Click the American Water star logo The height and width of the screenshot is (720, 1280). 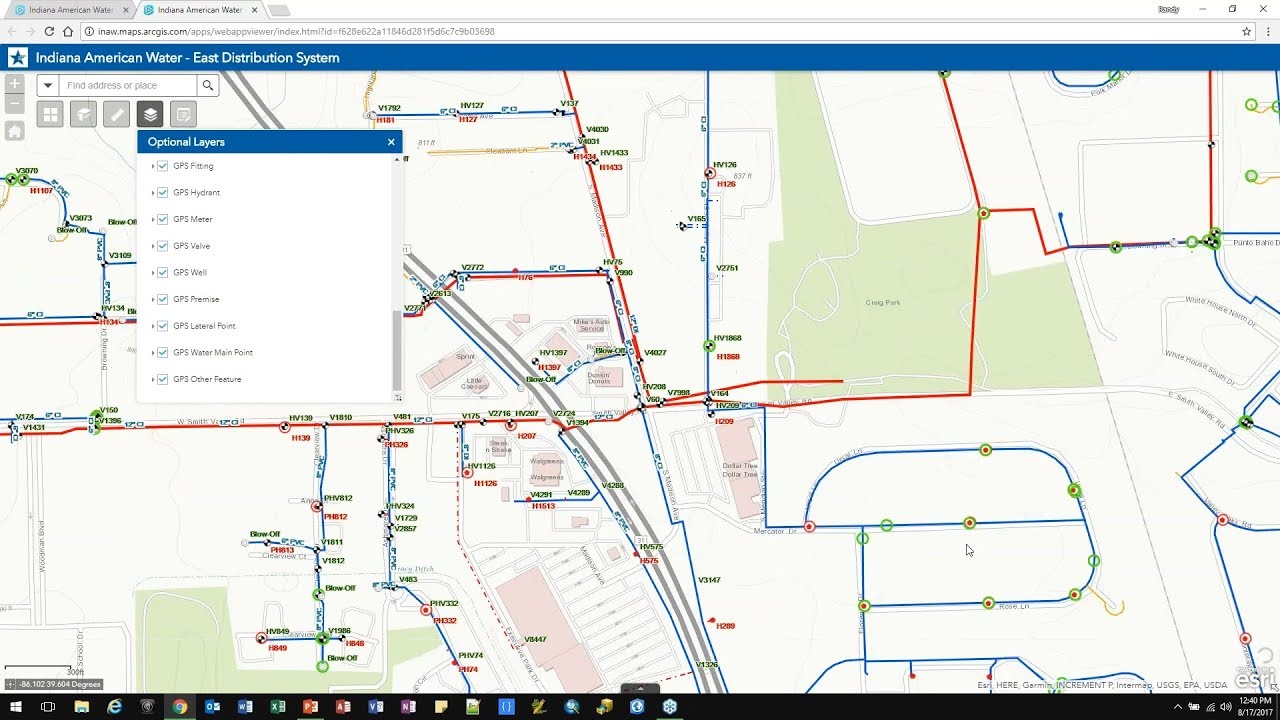tap(18, 57)
